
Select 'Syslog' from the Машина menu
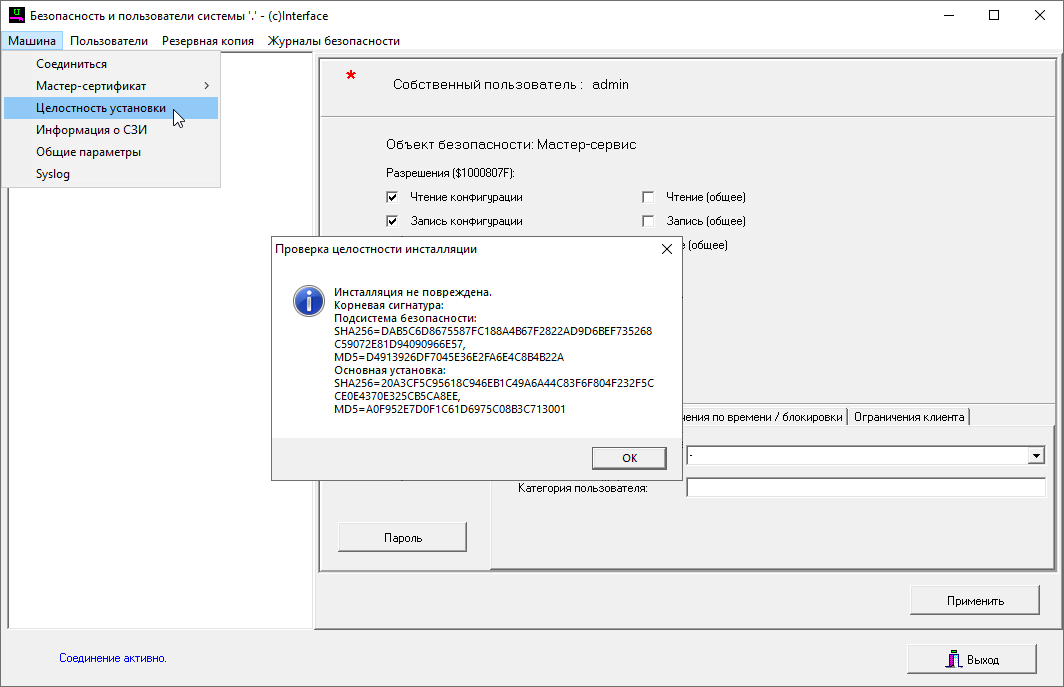pyautogui.click(x=53, y=174)
